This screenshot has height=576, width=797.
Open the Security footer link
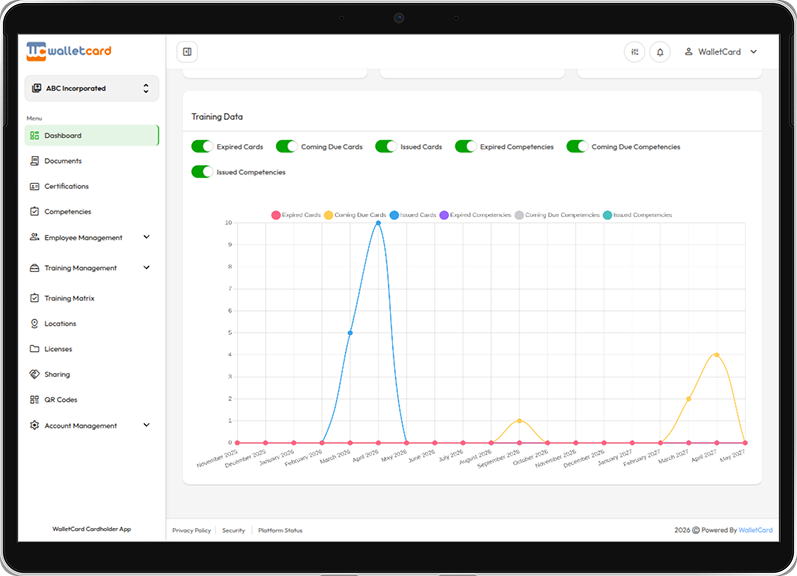pos(233,530)
